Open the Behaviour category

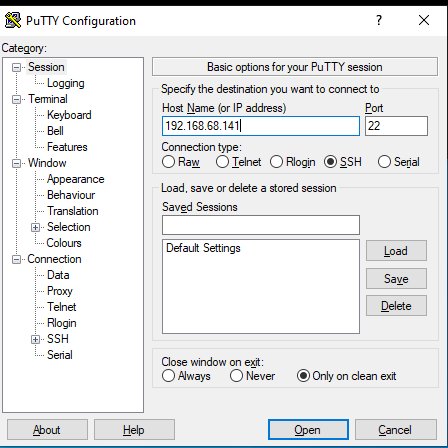point(71,195)
